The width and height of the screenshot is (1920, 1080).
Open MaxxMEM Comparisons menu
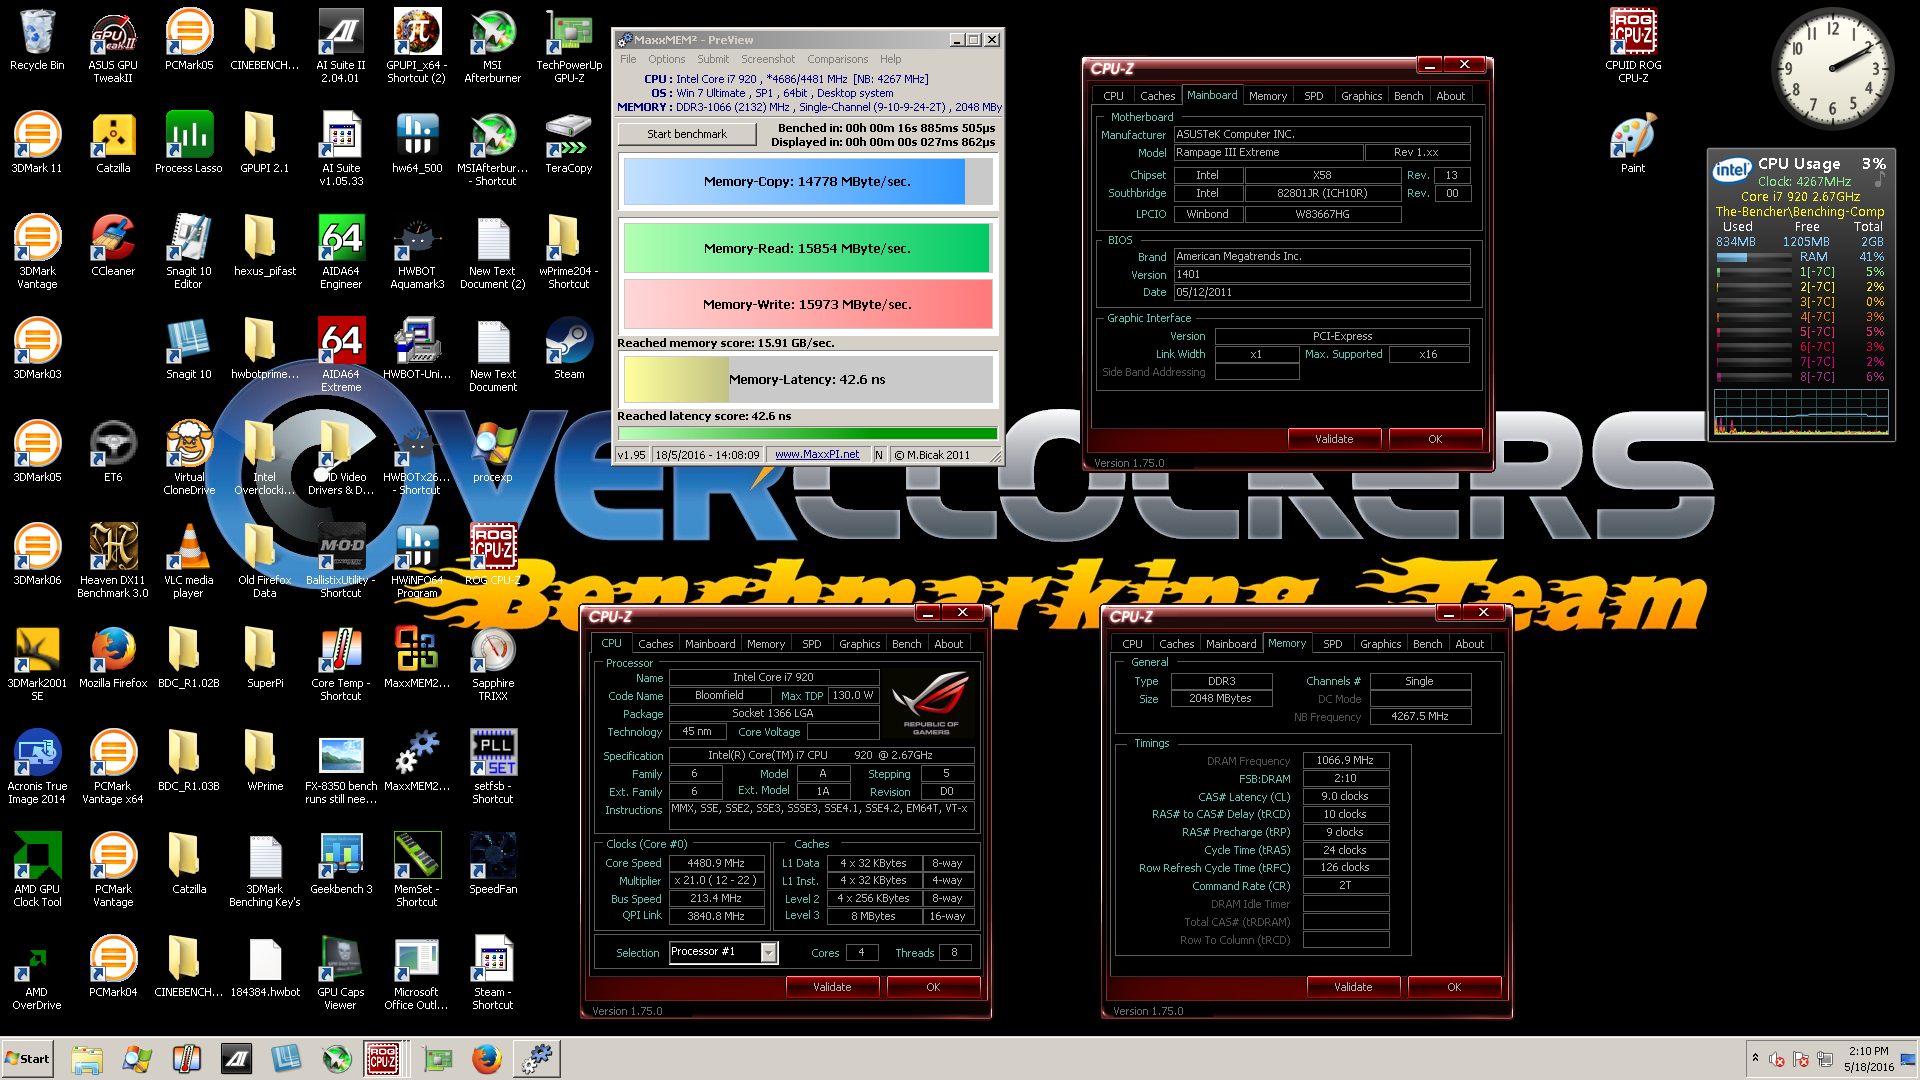[837, 59]
